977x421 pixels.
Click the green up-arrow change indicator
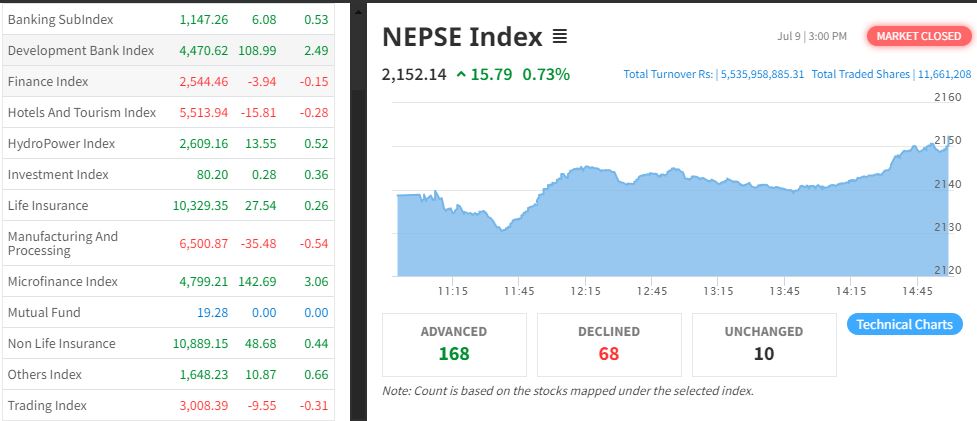click(459, 74)
